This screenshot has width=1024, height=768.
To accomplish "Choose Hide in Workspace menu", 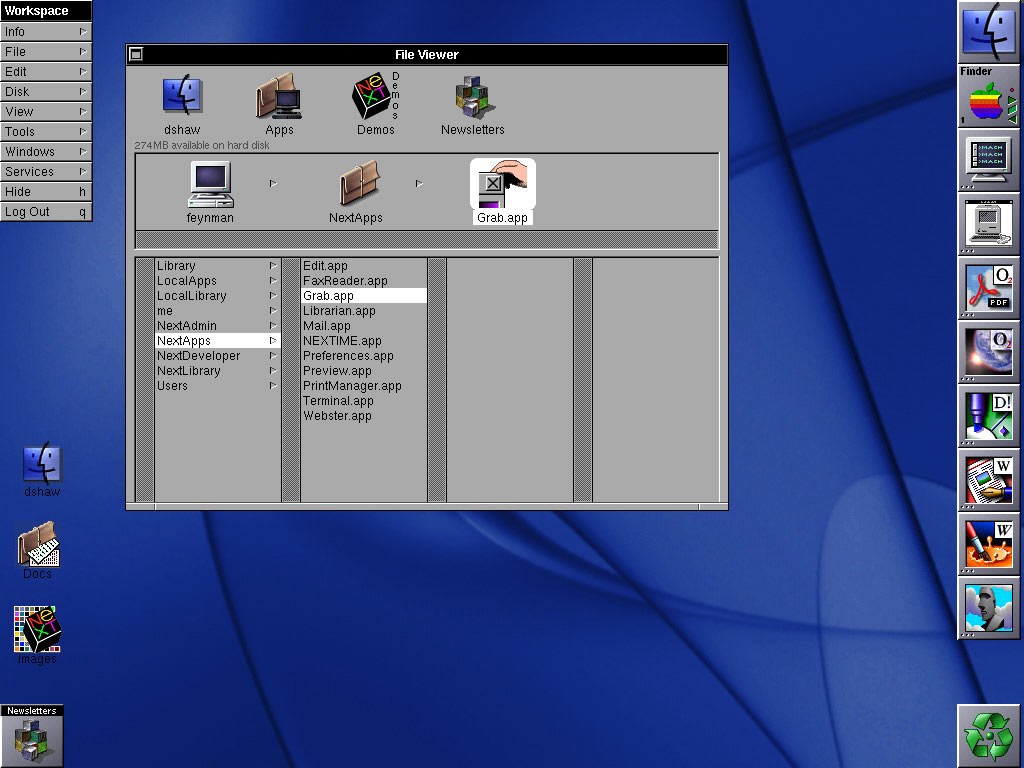I will tap(46, 191).
